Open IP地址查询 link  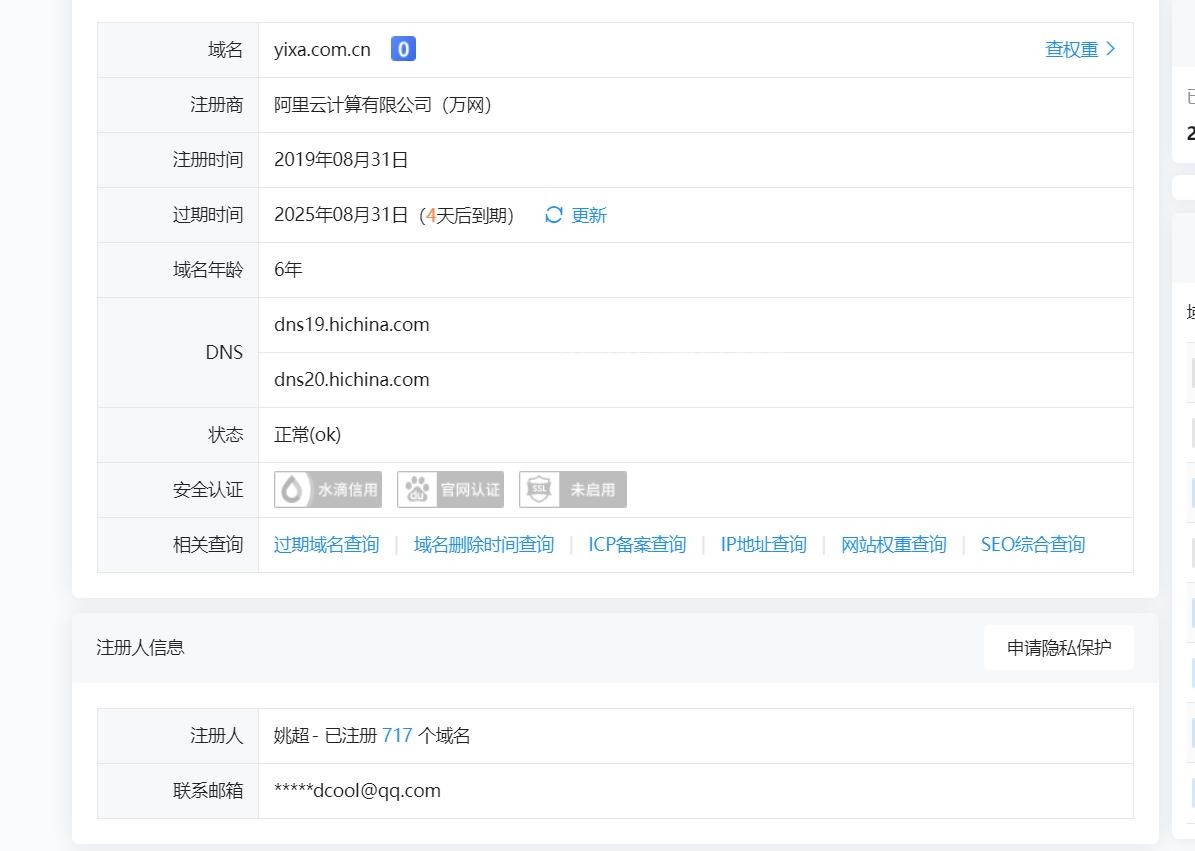[763, 545]
